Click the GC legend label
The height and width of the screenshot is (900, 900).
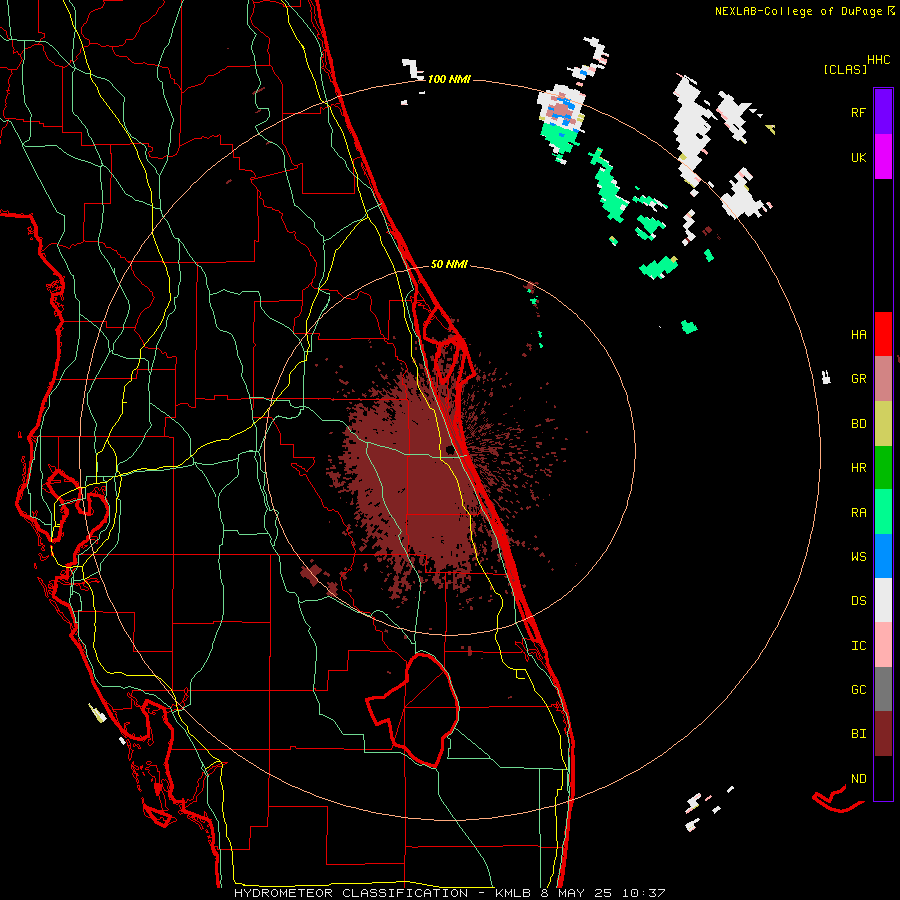[858, 690]
